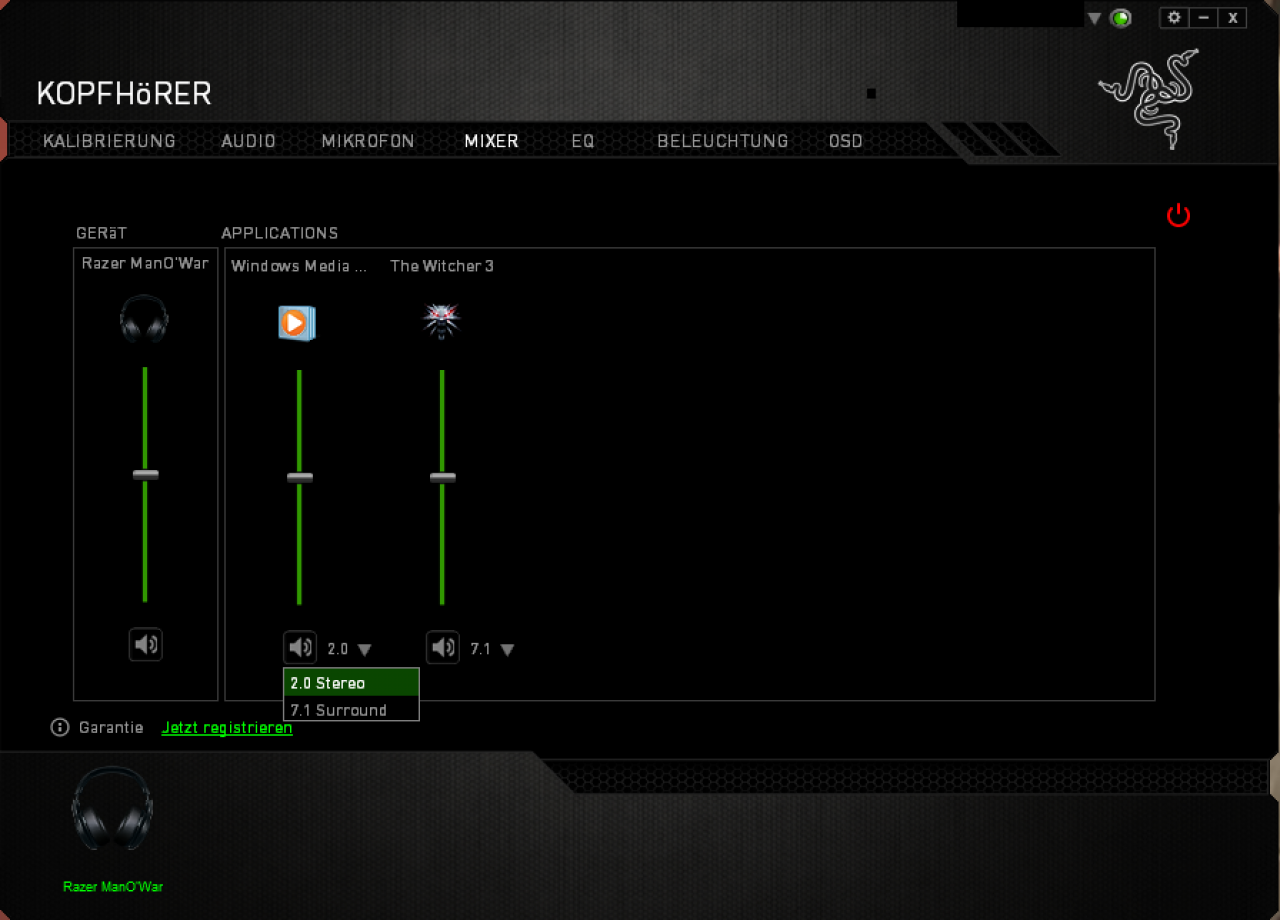This screenshot has width=1280, height=920.
Task: Mute the Razer ManO'War device
Action: click(146, 644)
